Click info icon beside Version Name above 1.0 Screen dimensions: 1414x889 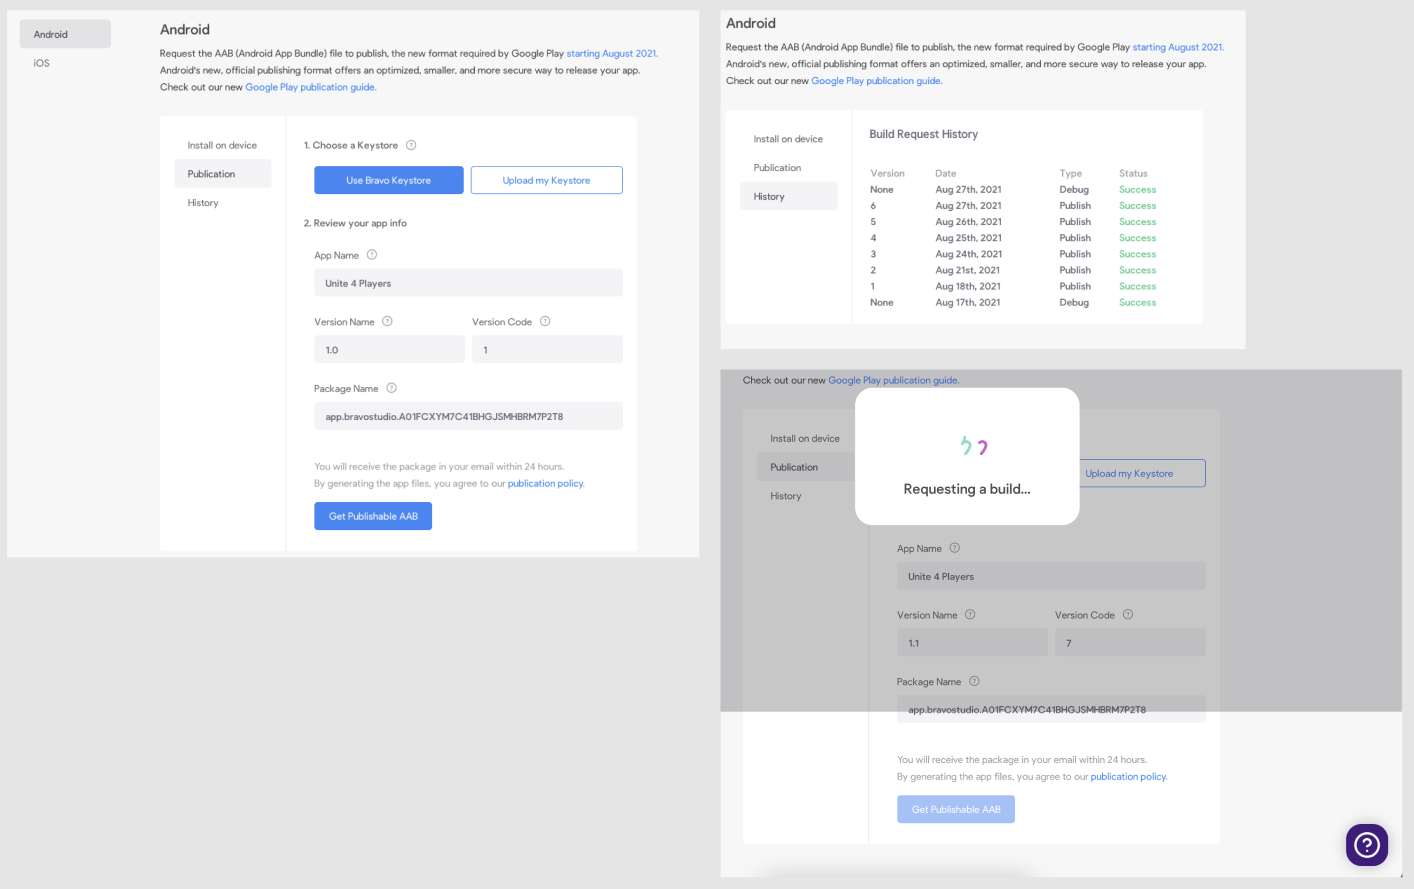387,321
